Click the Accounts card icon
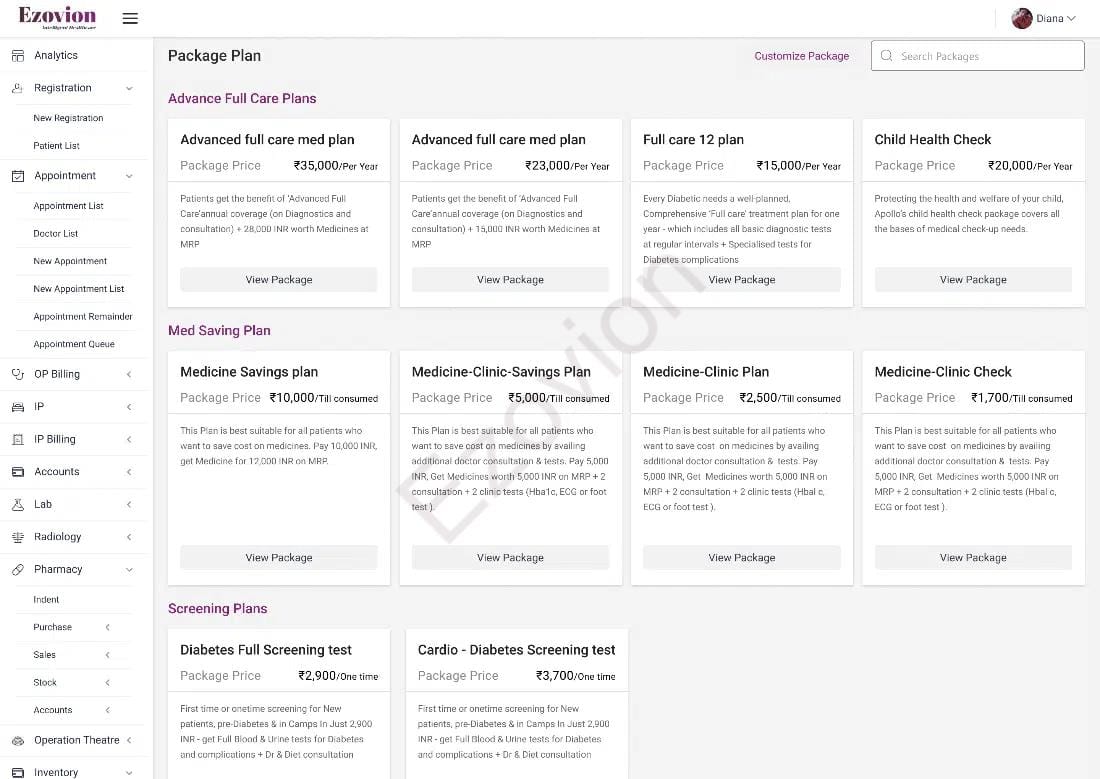The image size is (1100, 779). pos(18,472)
